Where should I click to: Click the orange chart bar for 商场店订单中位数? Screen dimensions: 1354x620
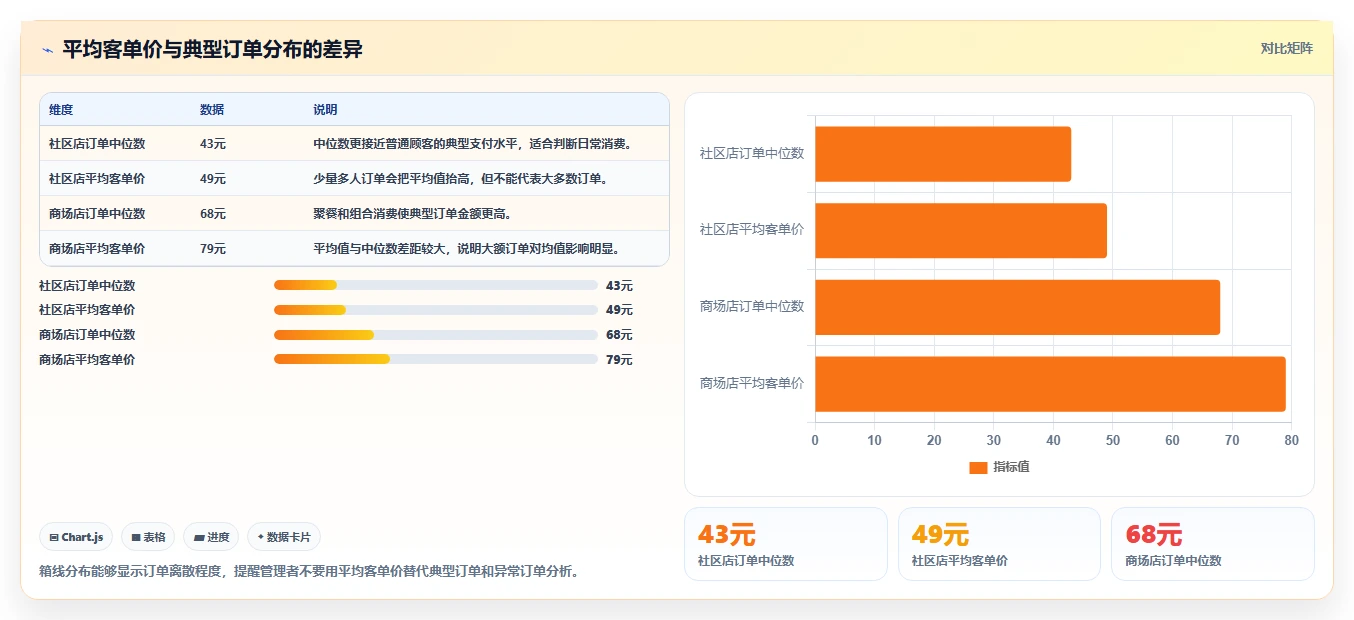(1017, 307)
